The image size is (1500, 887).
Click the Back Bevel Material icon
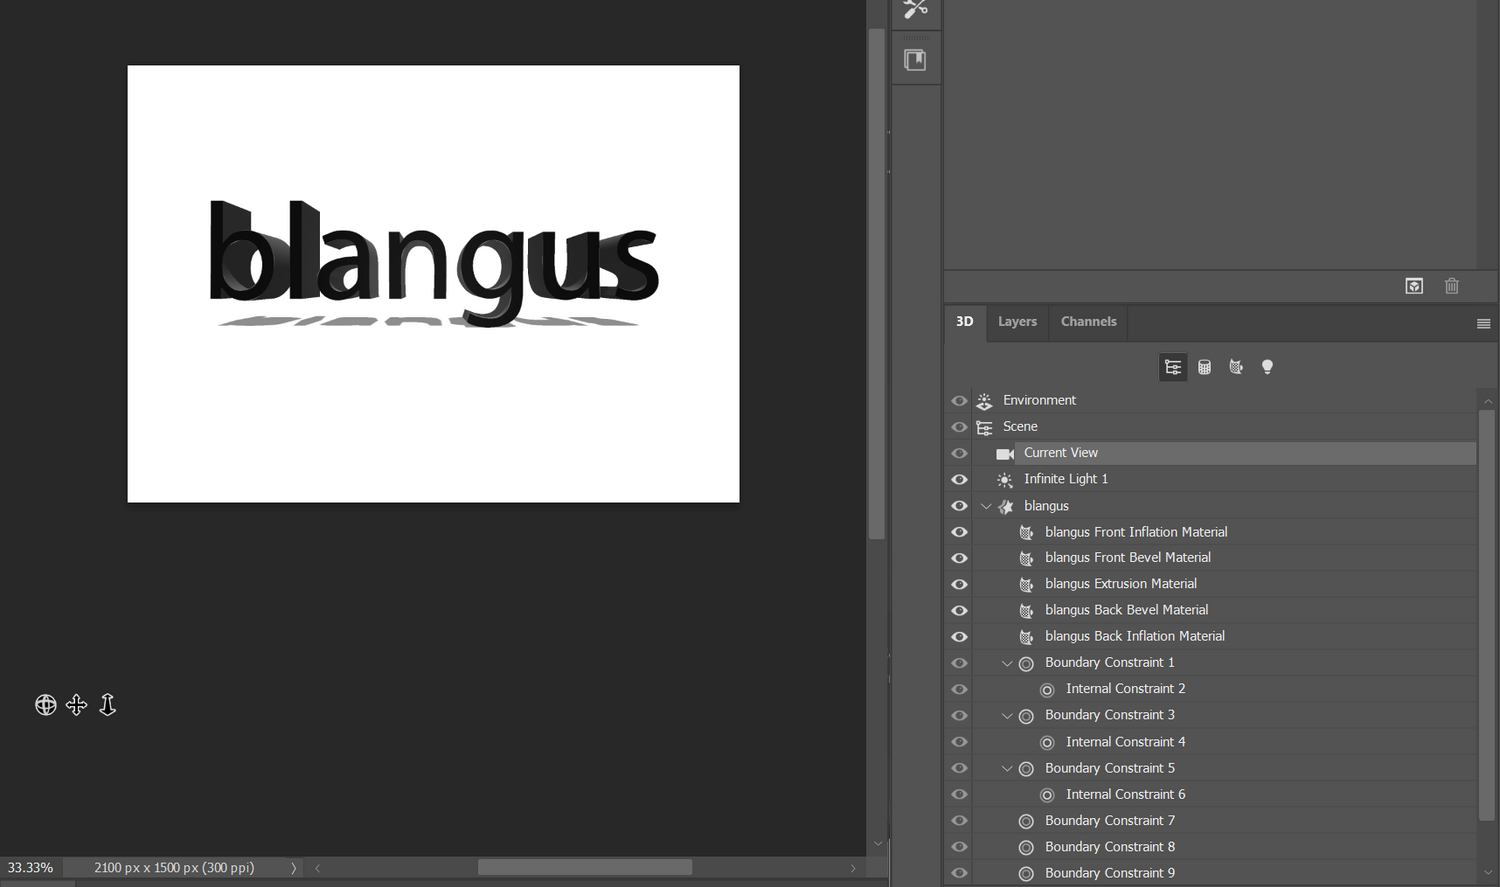(x=1026, y=610)
